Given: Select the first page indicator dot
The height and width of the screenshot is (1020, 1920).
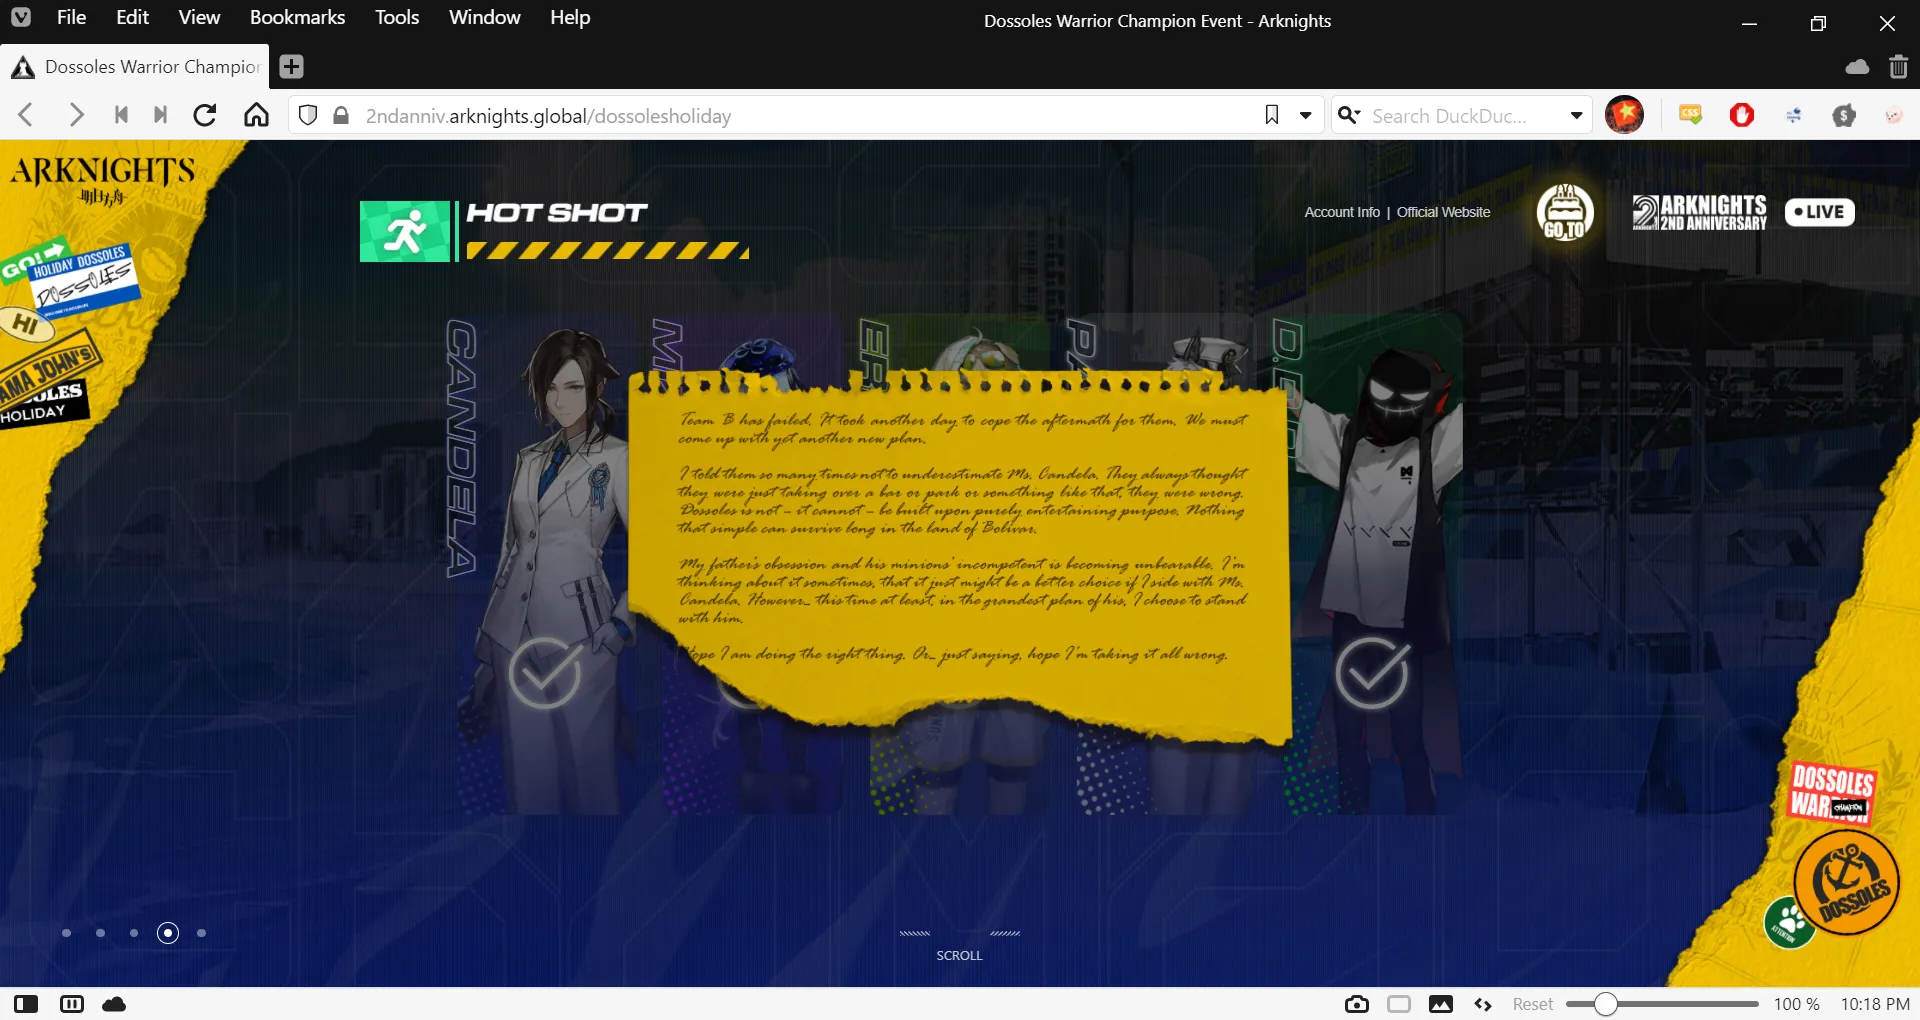Looking at the screenshot, I should point(66,933).
